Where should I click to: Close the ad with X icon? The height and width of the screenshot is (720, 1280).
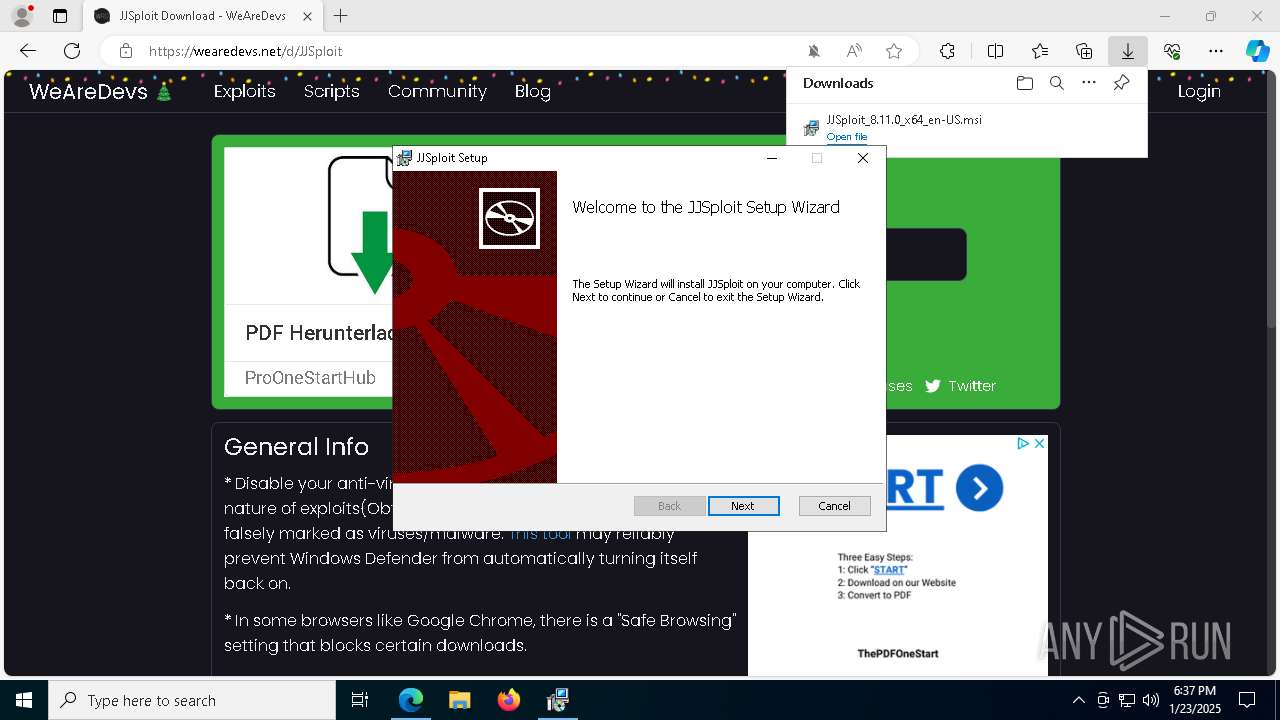[x=1039, y=444]
